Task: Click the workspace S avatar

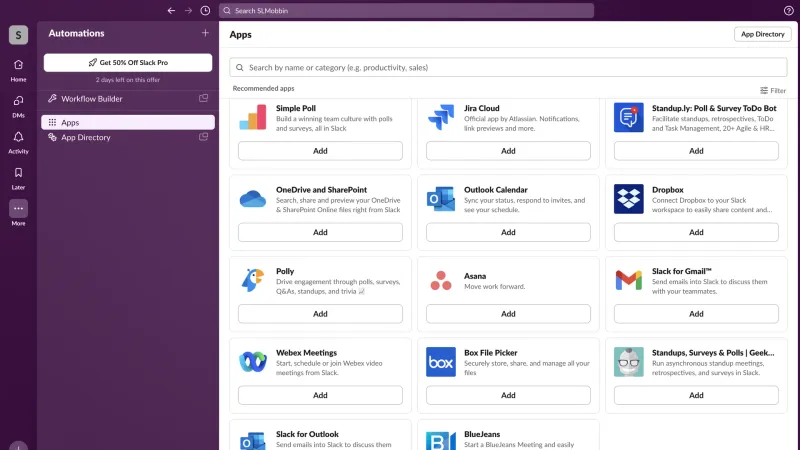Action: 18,35
